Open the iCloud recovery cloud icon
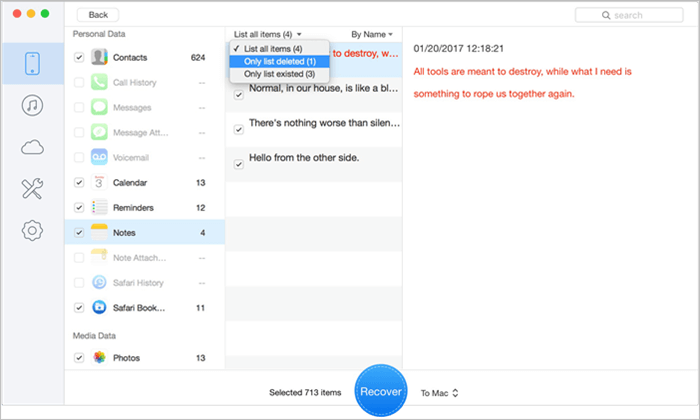The image size is (700, 420). 32,147
